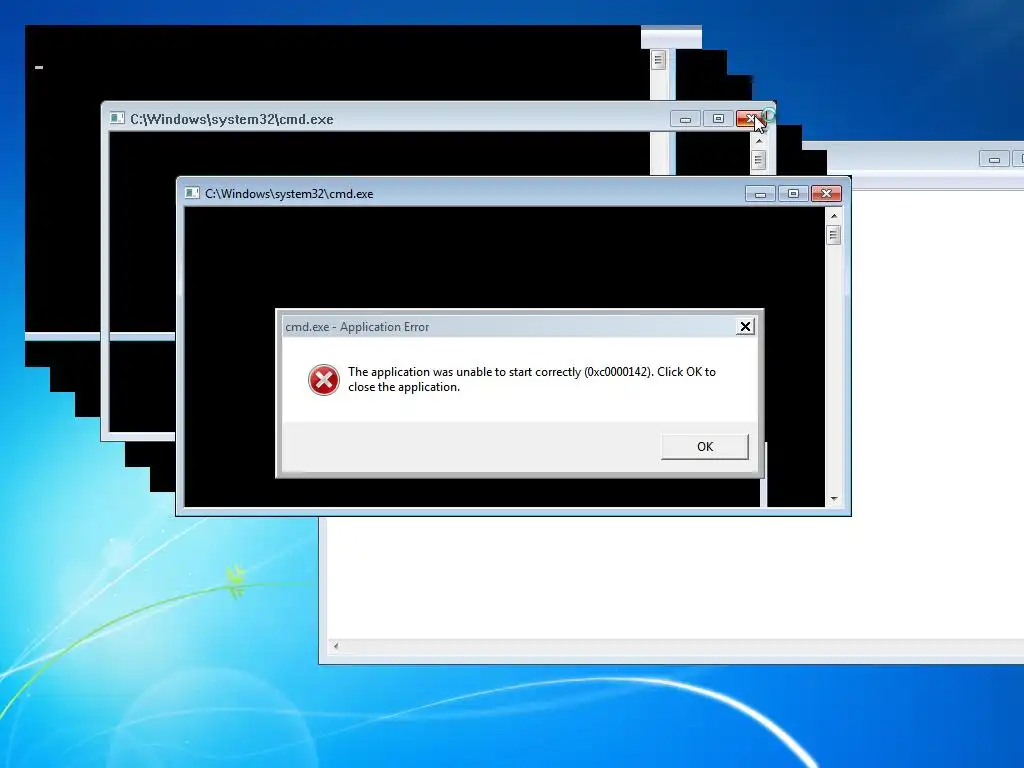The width and height of the screenshot is (1024, 768).
Task: Click the error message text in dialog
Action: (532, 379)
